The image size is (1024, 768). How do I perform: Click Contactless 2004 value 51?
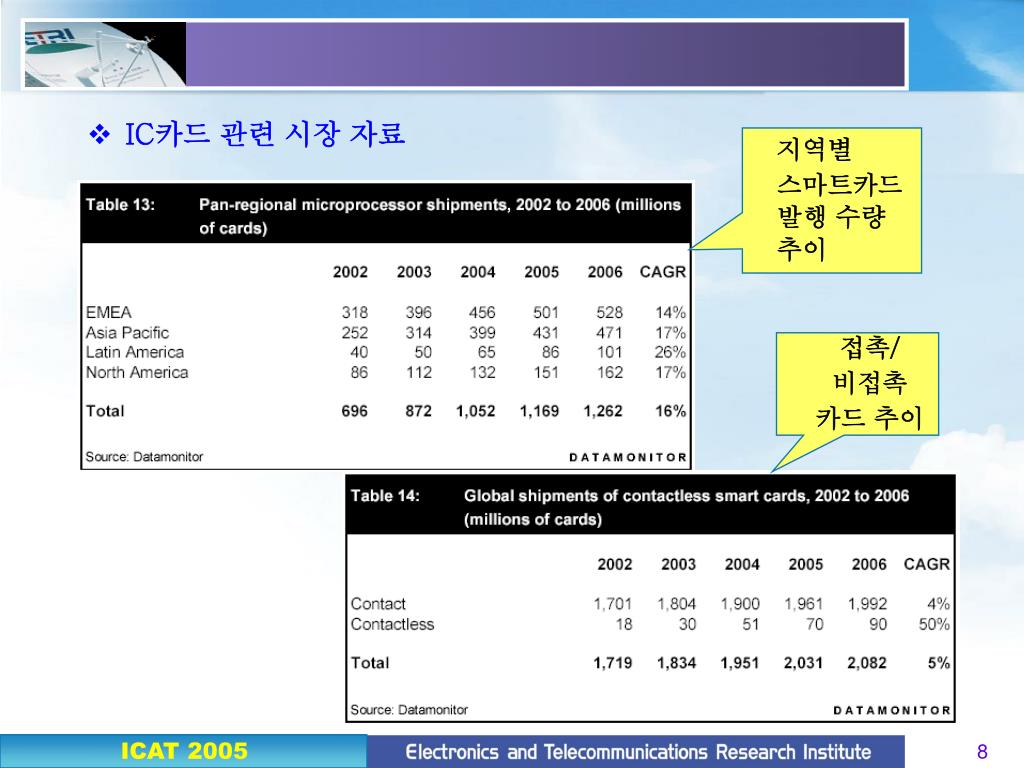(751, 624)
